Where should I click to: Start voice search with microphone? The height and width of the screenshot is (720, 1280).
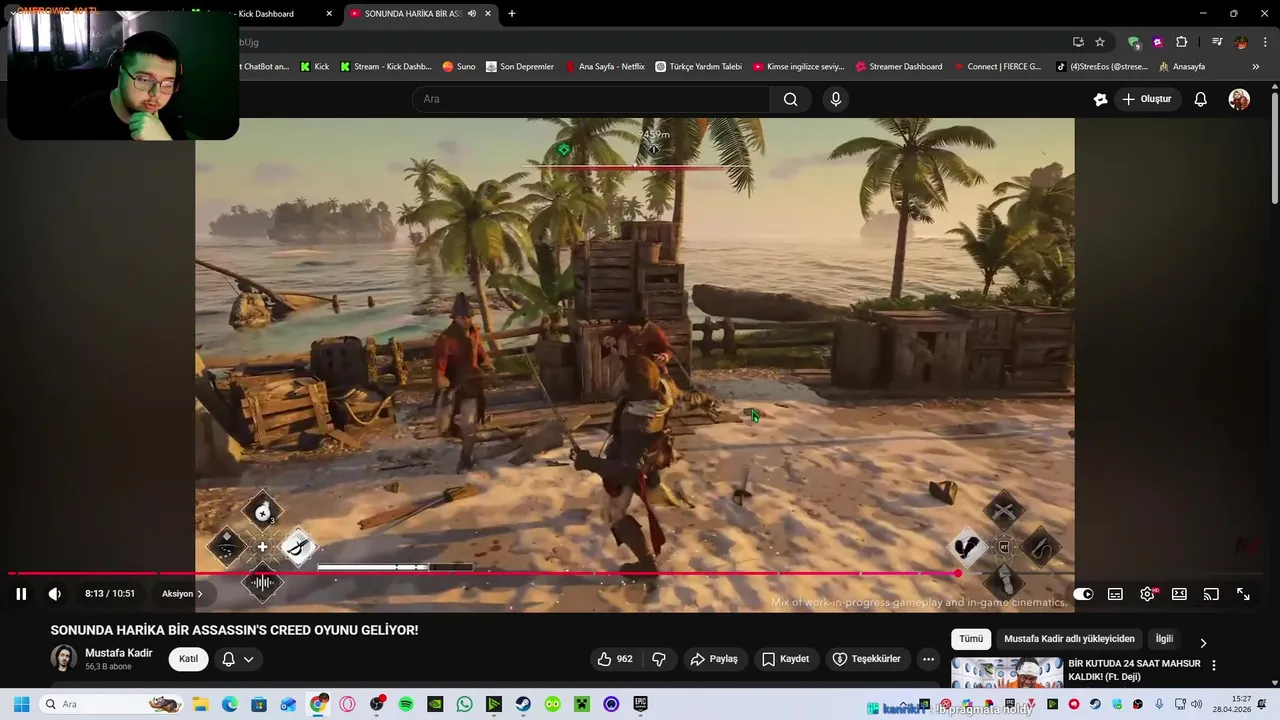tap(836, 99)
